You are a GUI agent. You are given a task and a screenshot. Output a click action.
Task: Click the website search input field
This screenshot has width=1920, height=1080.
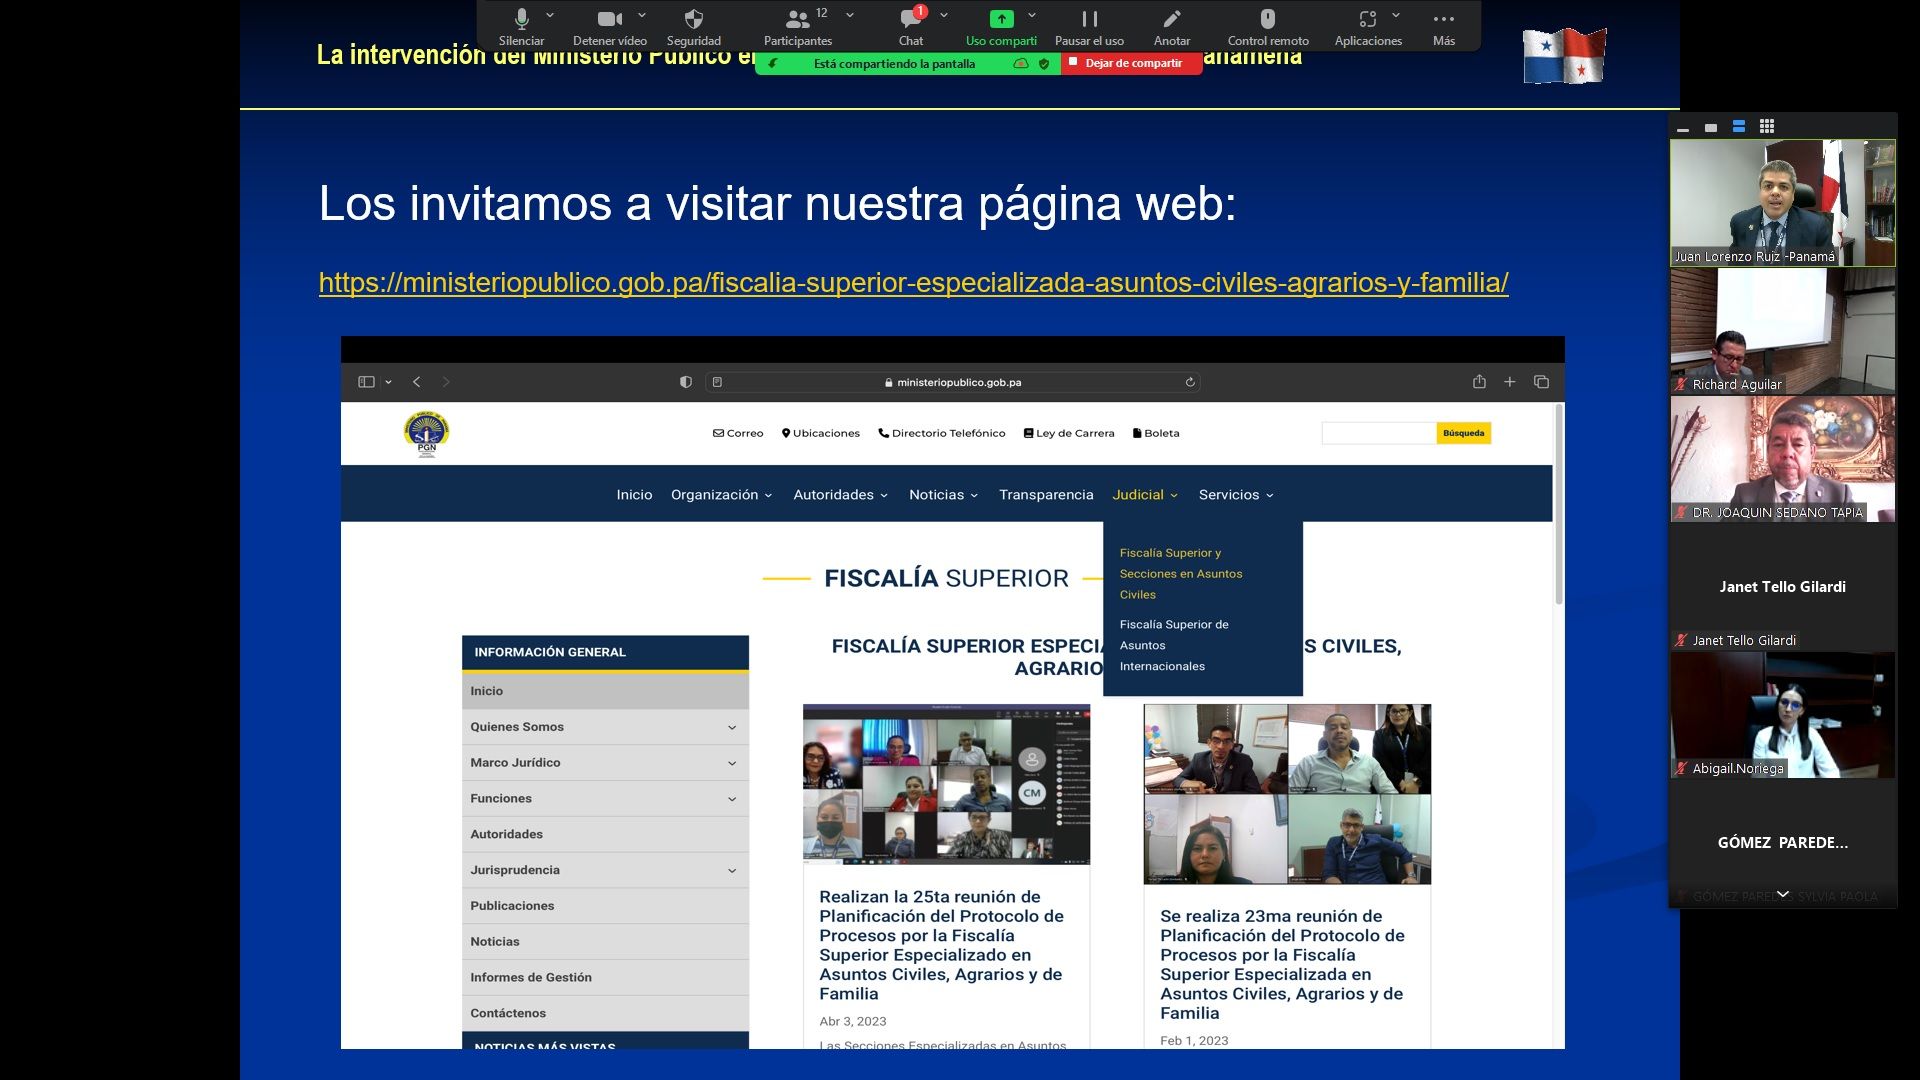pyautogui.click(x=1378, y=433)
